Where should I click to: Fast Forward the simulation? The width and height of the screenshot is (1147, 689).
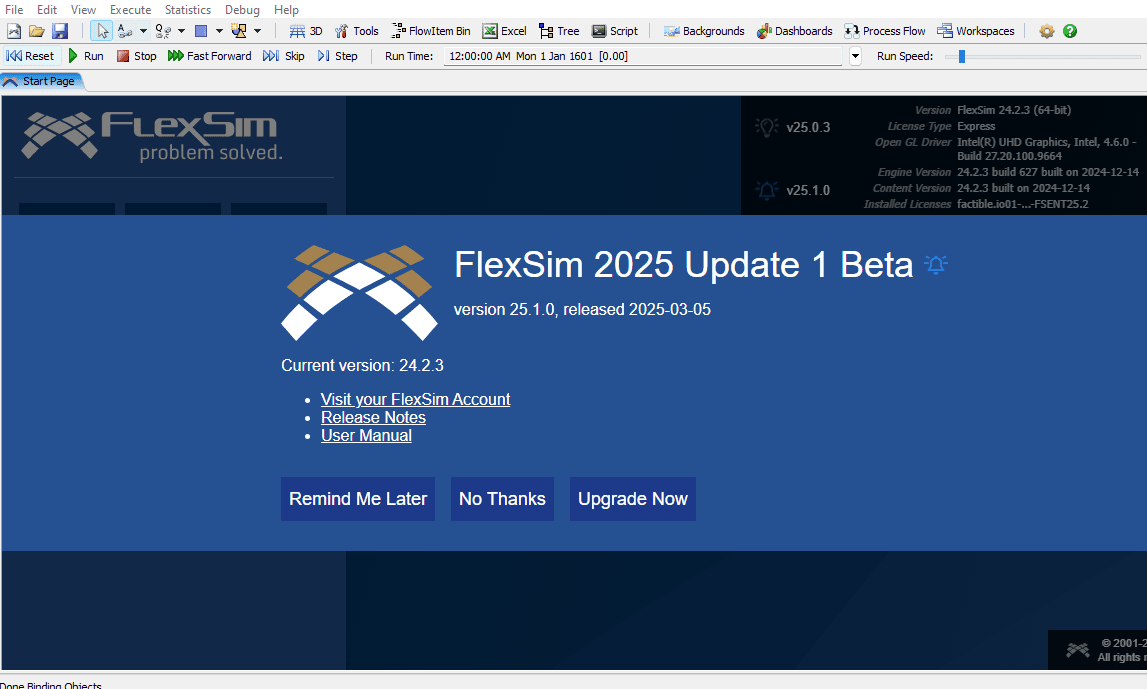[209, 56]
